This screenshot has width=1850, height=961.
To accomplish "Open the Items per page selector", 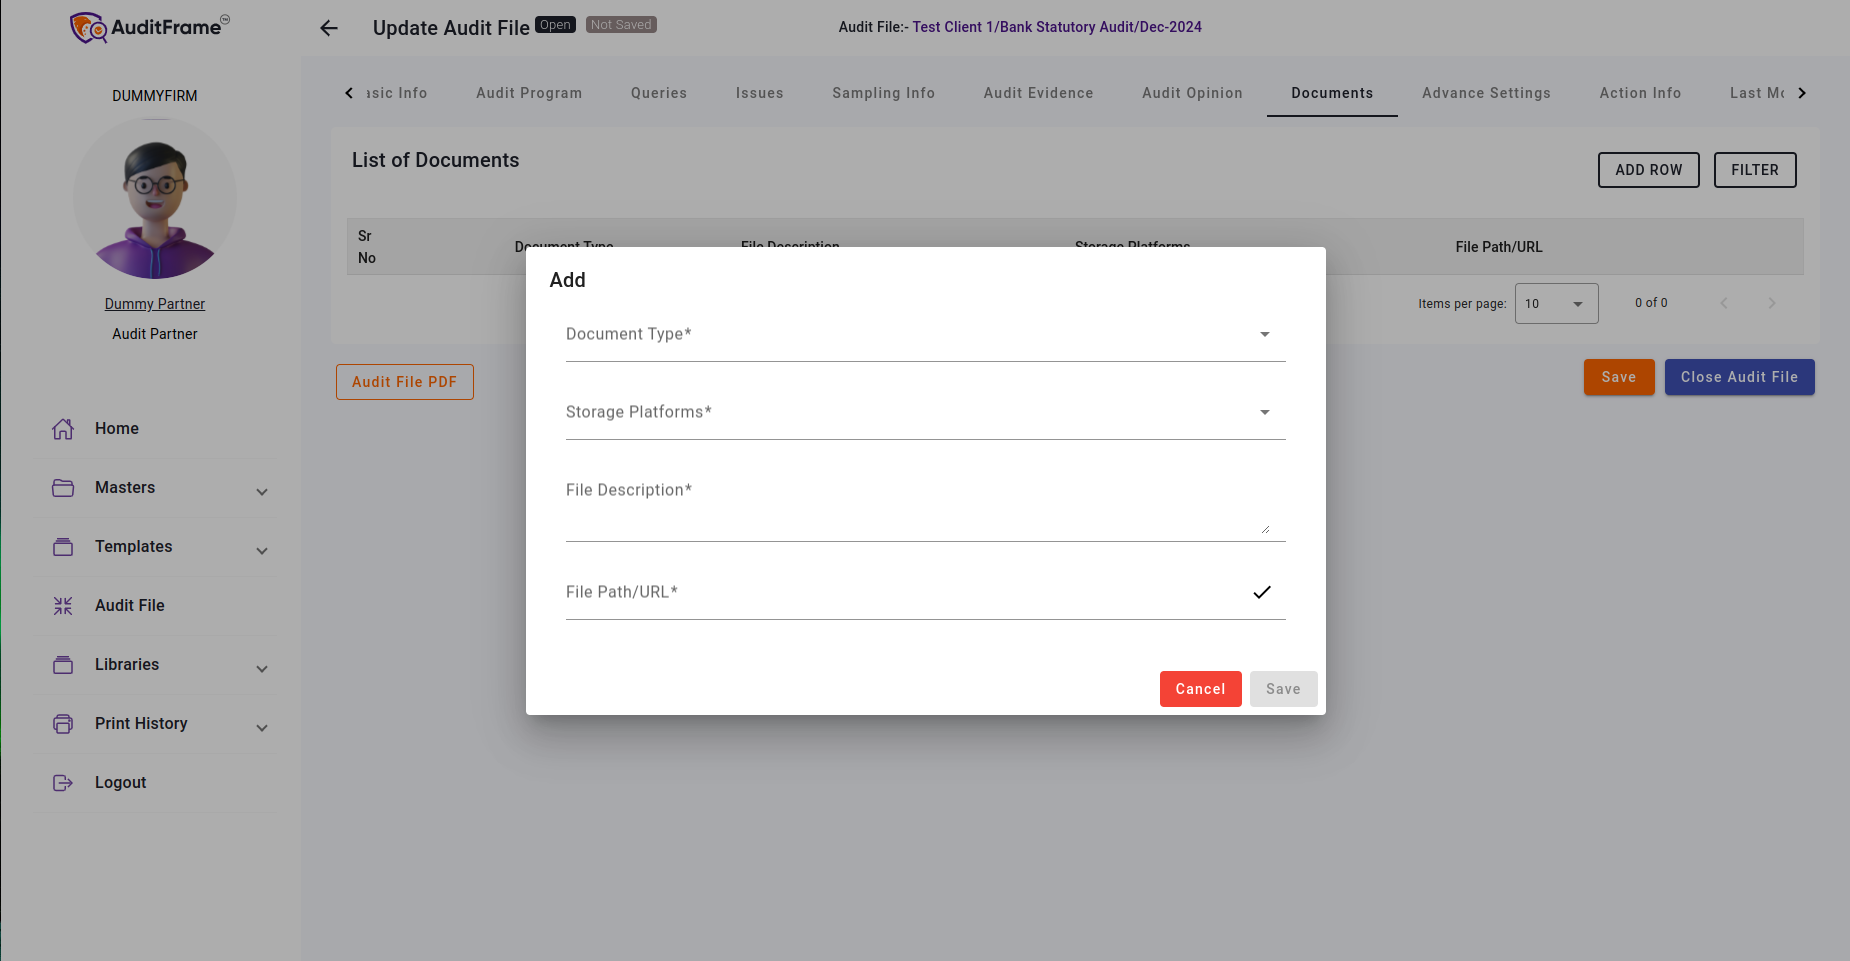I will pyautogui.click(x=1556, y=304).
